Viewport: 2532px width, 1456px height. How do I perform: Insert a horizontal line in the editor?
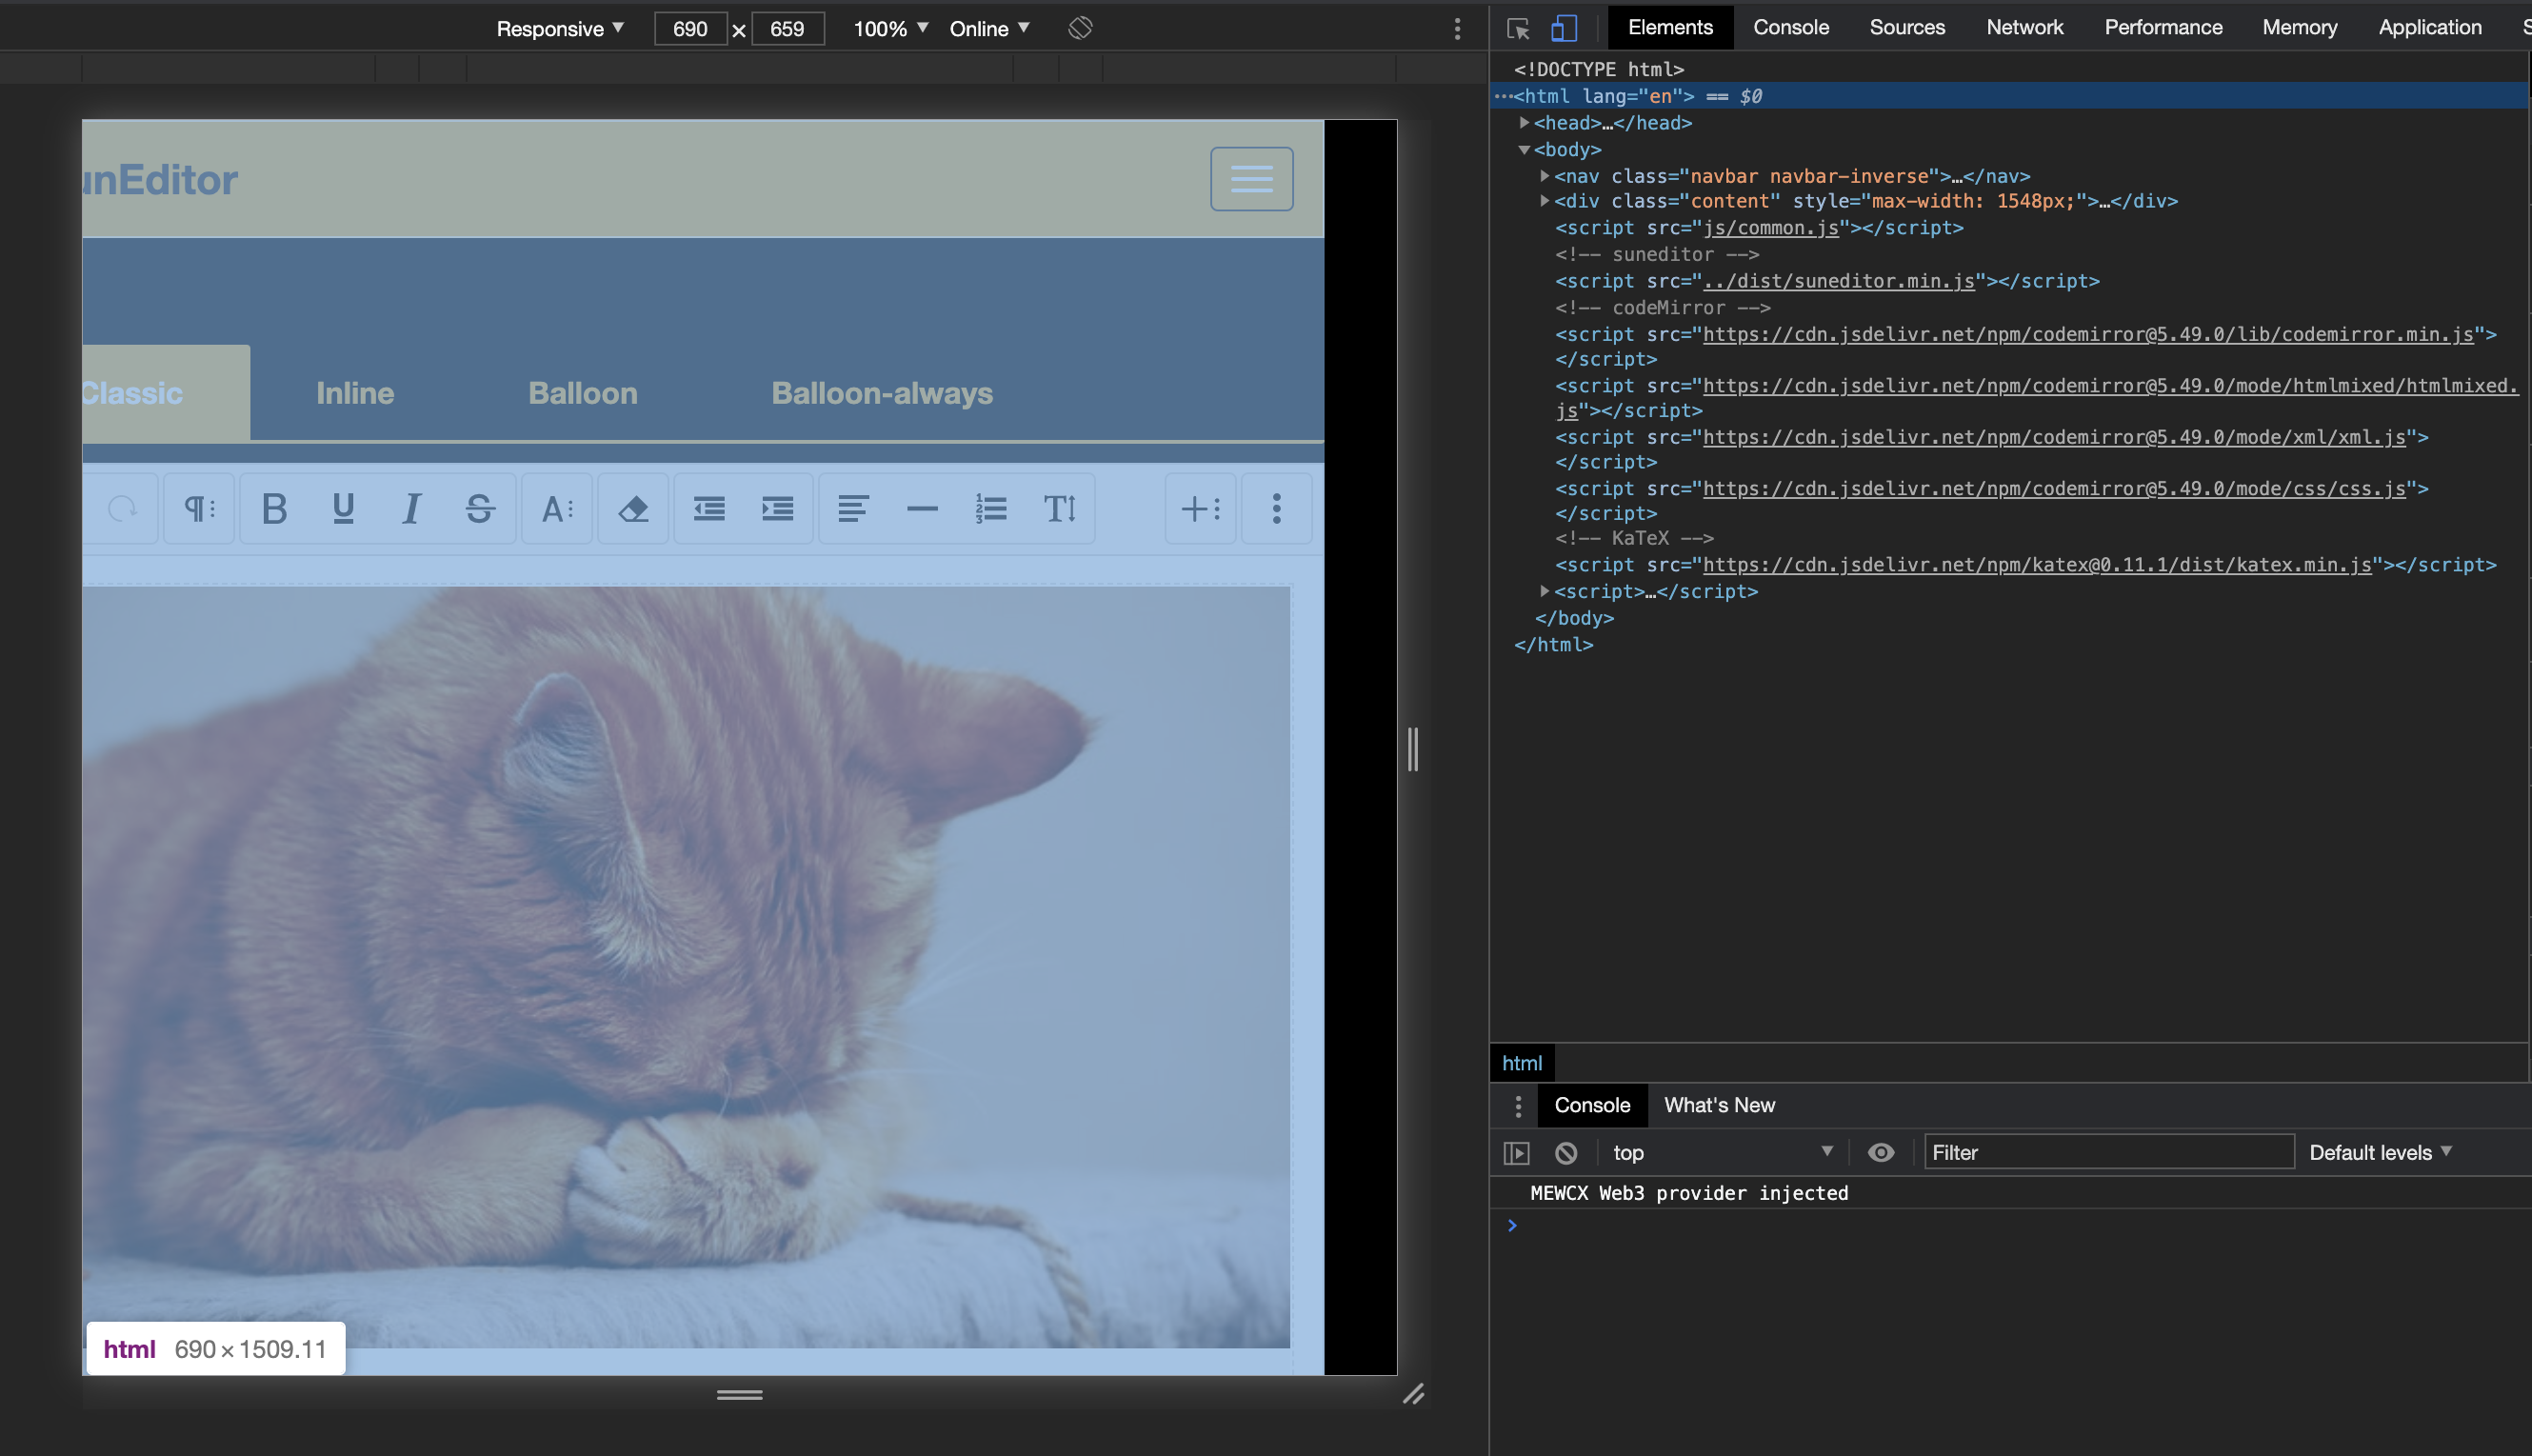923,509
